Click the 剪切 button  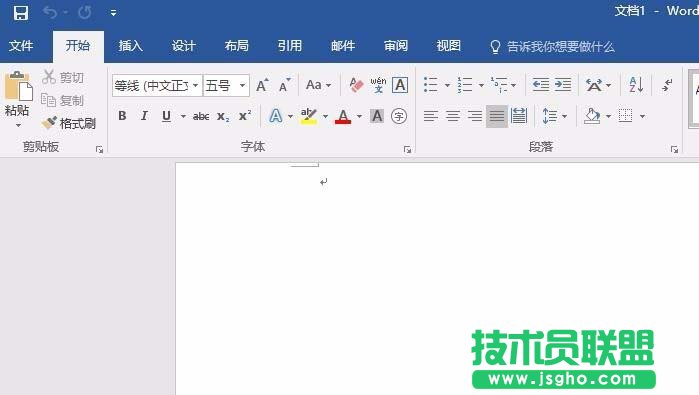click(63, 78)
